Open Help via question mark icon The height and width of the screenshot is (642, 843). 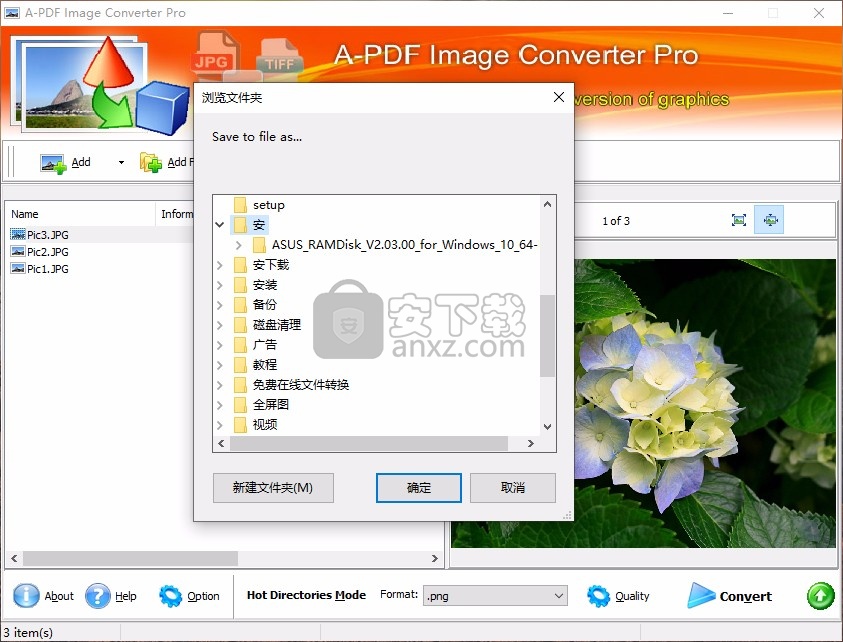[98, 596]
